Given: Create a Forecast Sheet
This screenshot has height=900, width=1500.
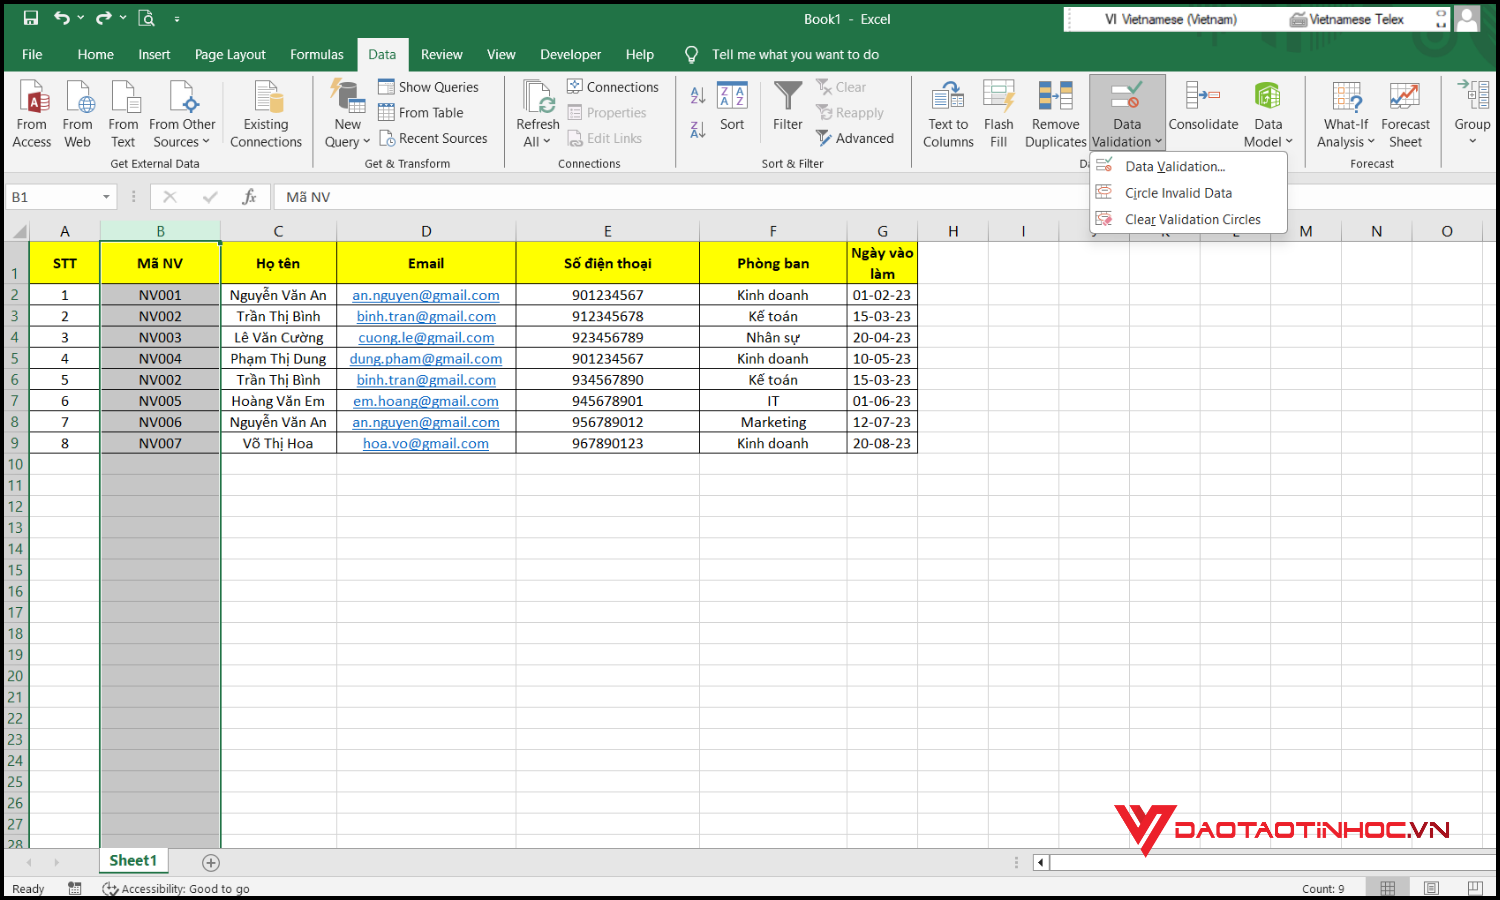Looking at the screenshot, I should (1405, 114).
